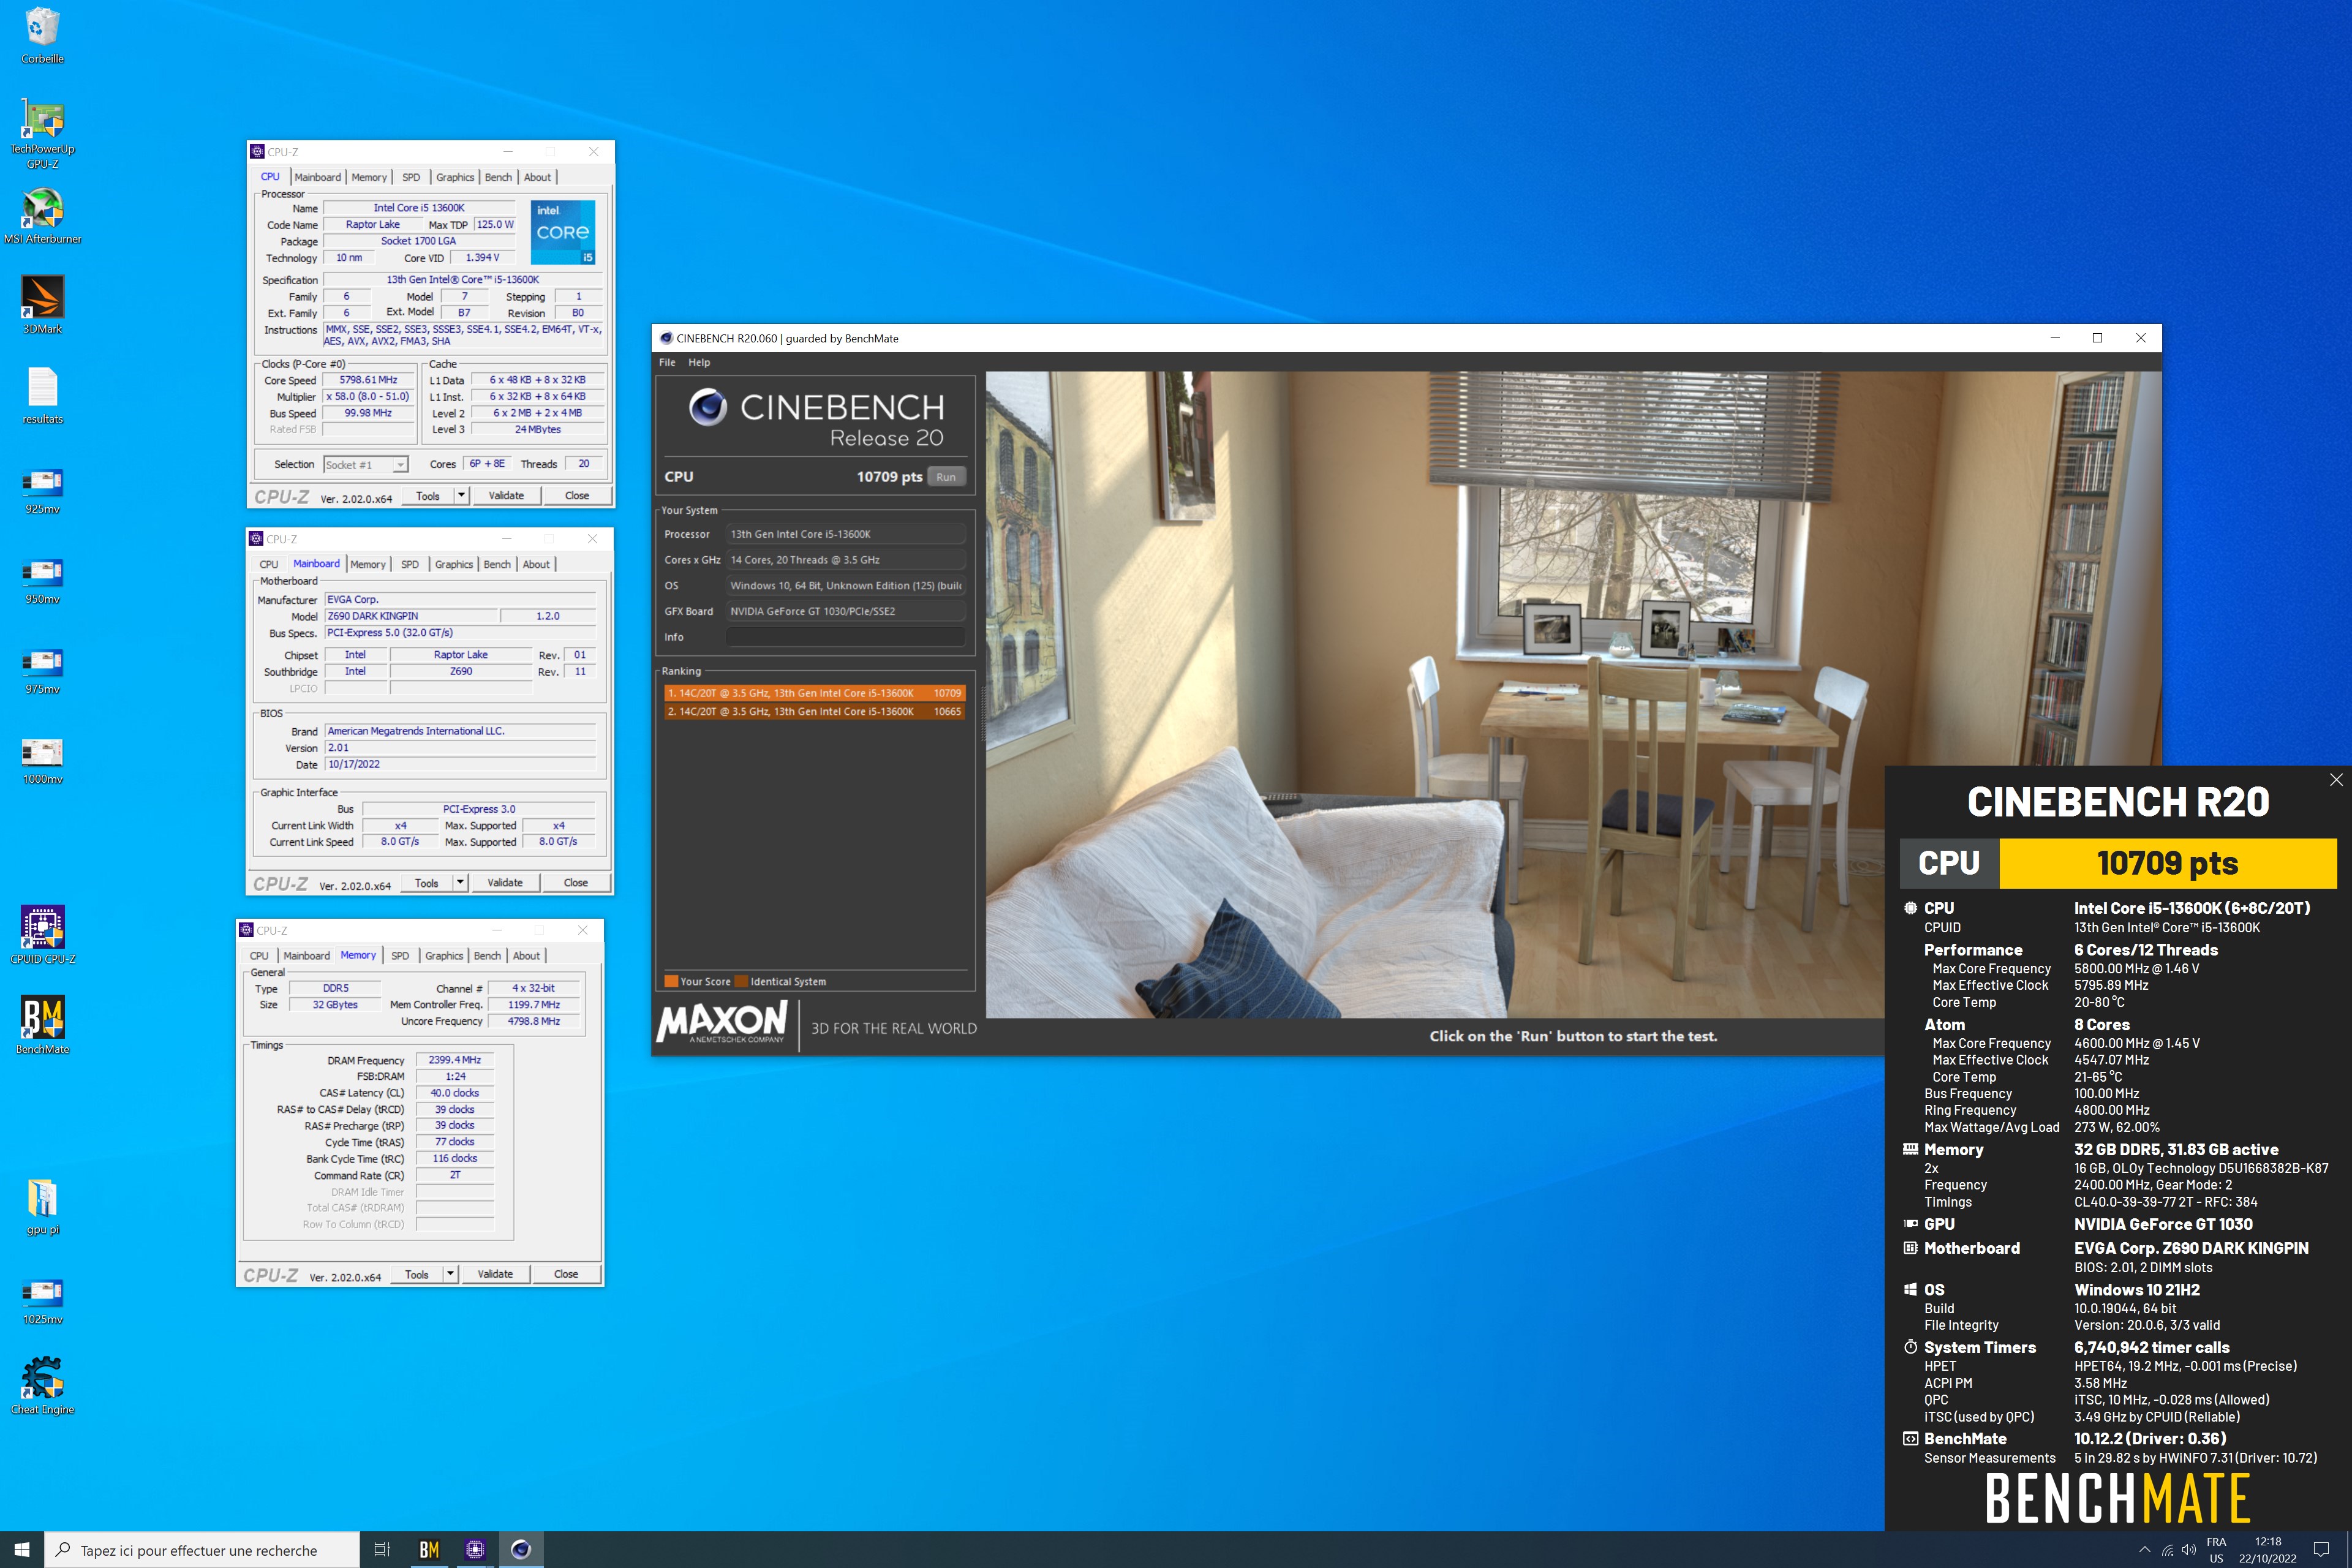
Task: Click the BIOS Date value 10/17/2022
Action: click(460, 764)
